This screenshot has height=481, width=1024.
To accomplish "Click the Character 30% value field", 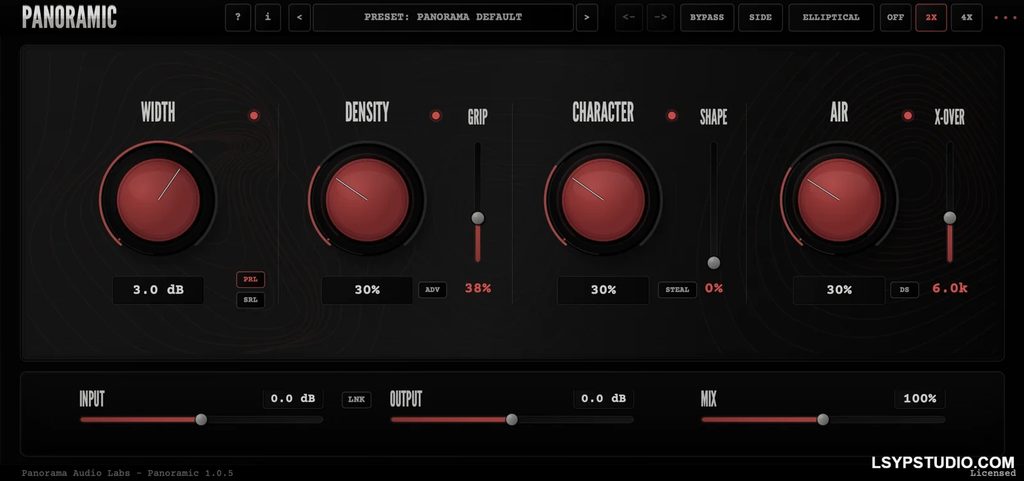I will [603, 290].
